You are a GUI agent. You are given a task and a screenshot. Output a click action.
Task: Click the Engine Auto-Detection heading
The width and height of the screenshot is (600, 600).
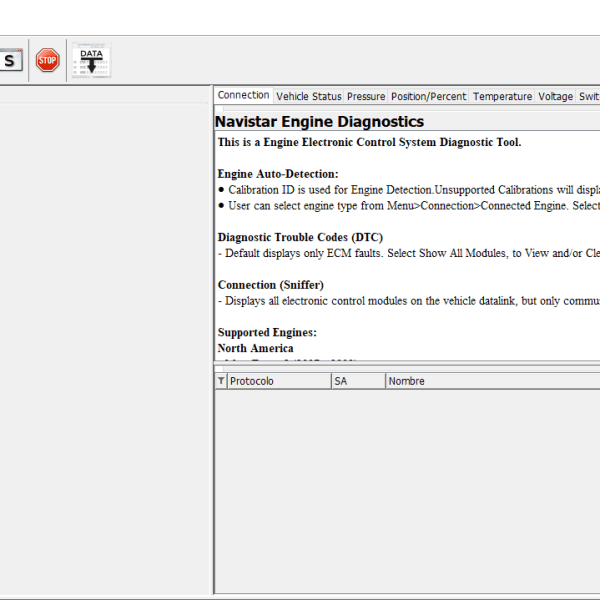278,174
